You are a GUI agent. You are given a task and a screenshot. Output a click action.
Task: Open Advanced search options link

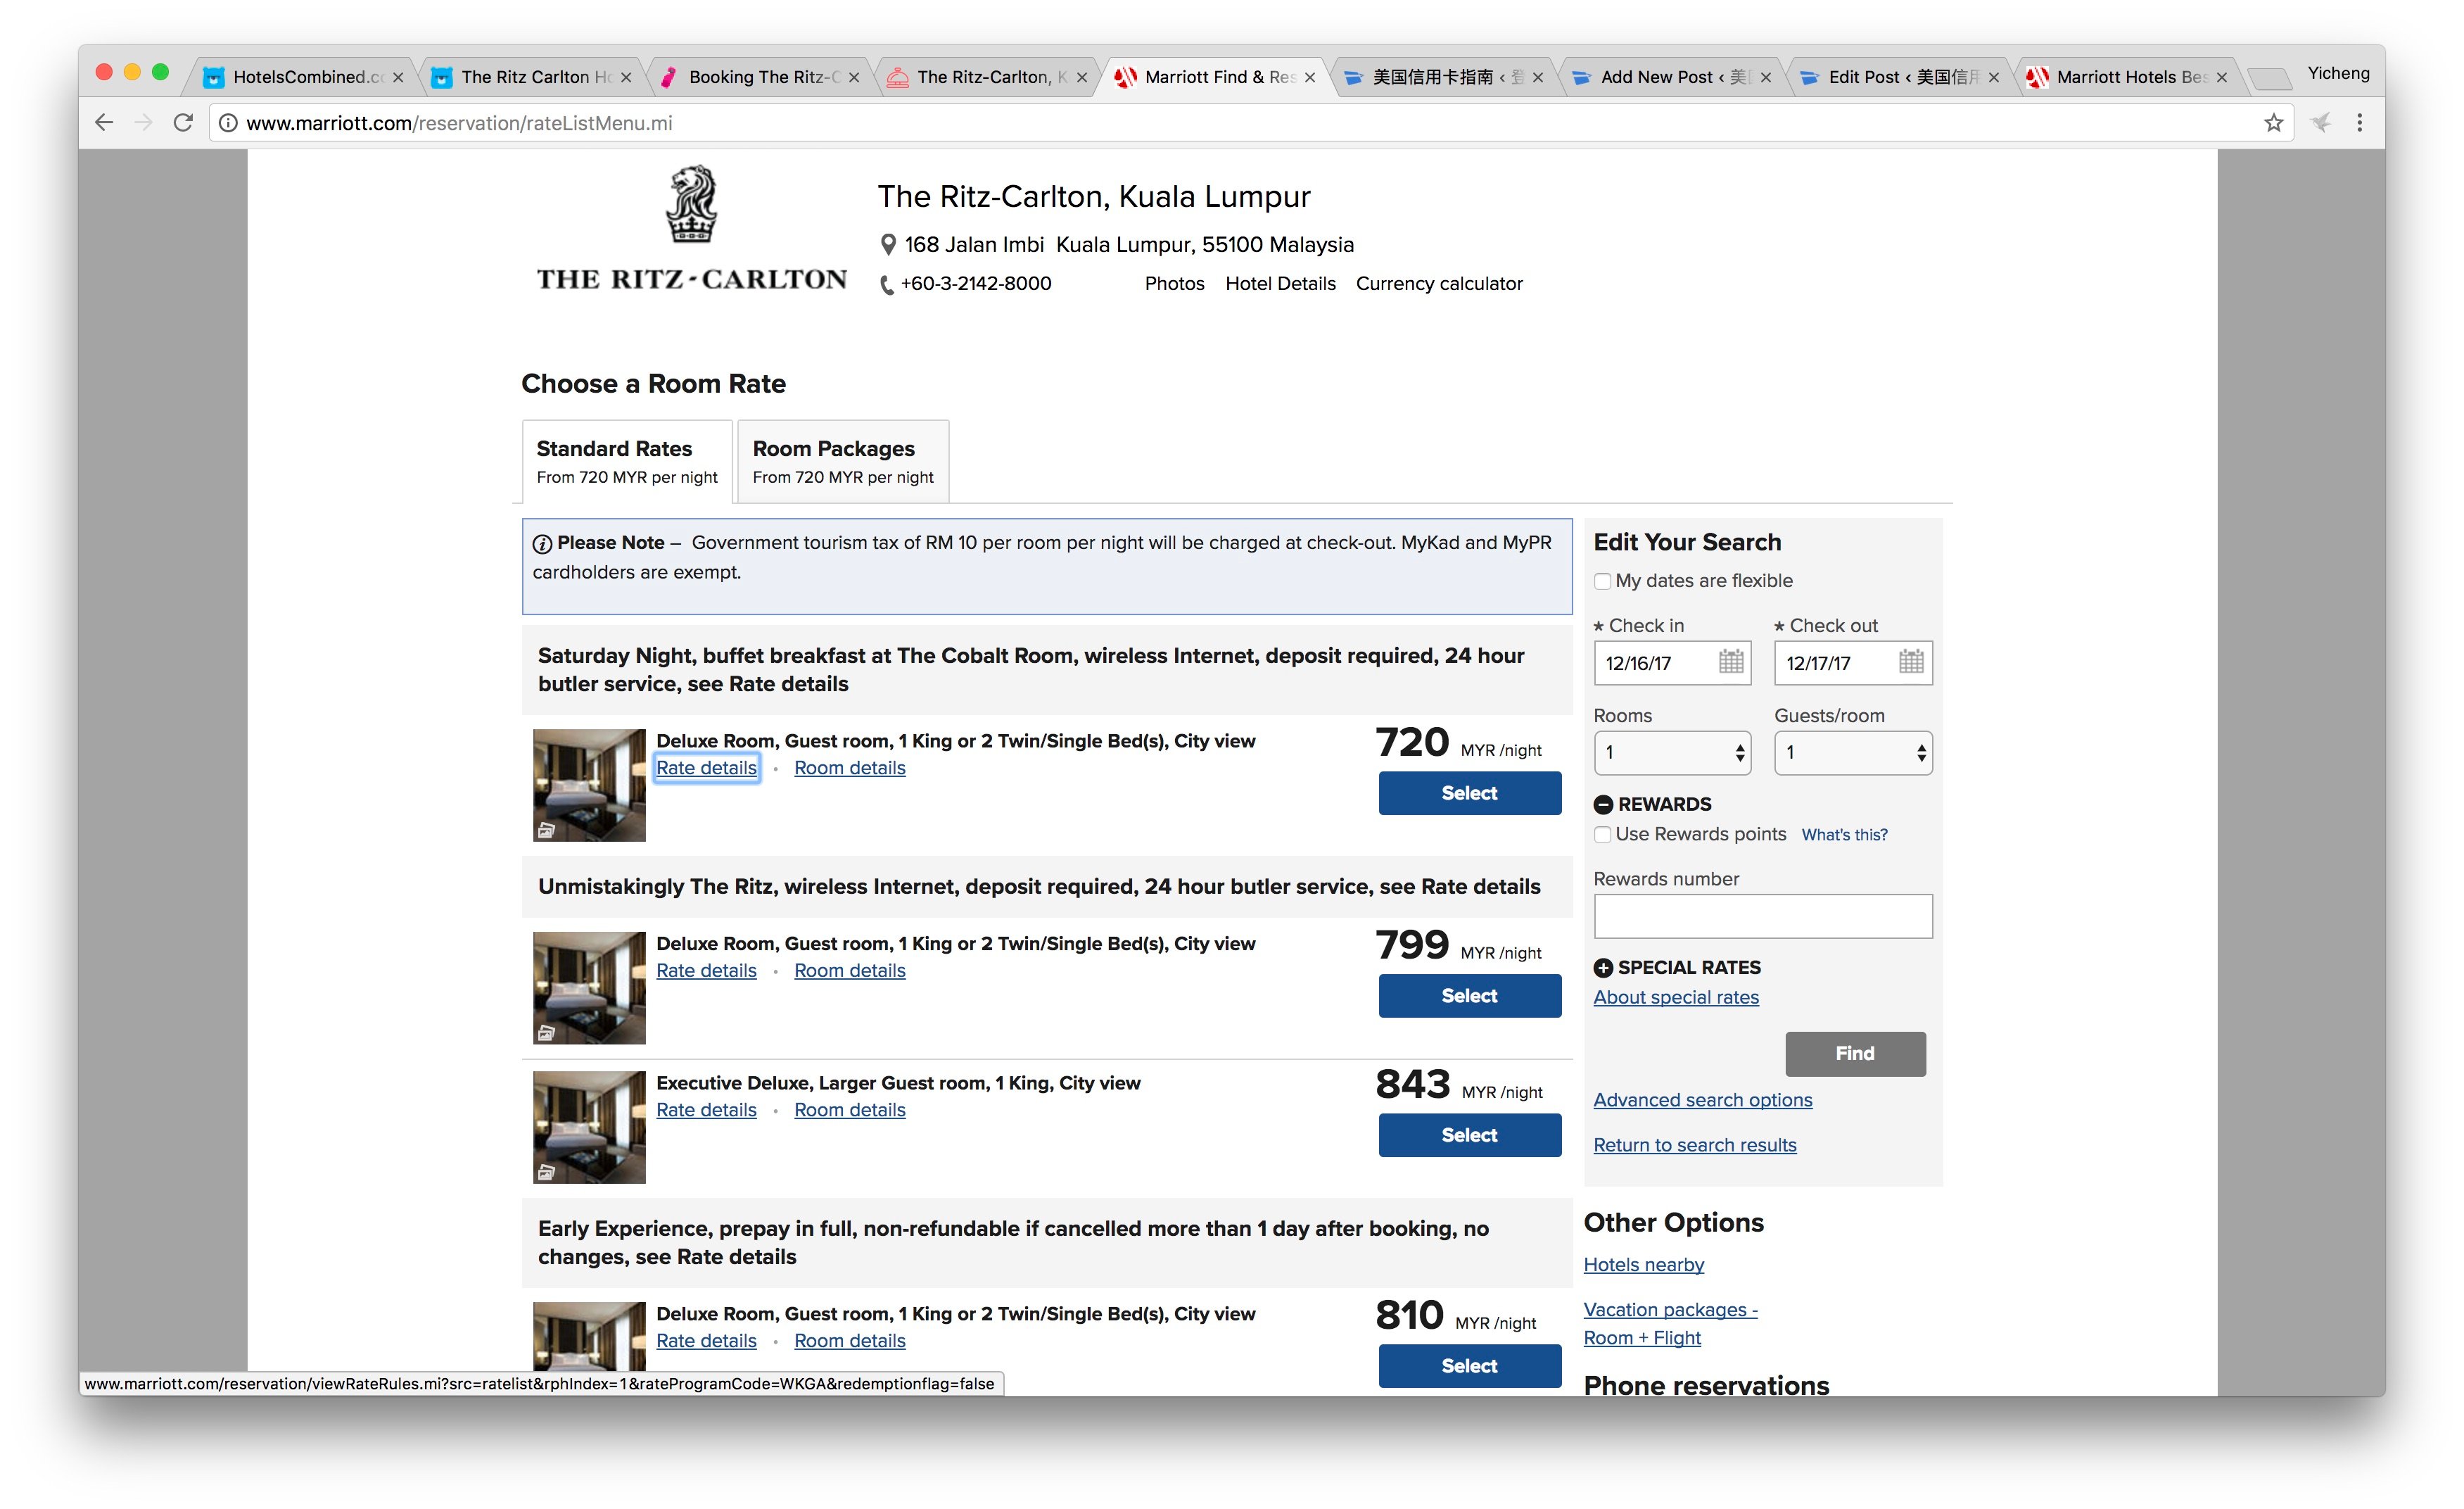click(x=1702, y=1100)
